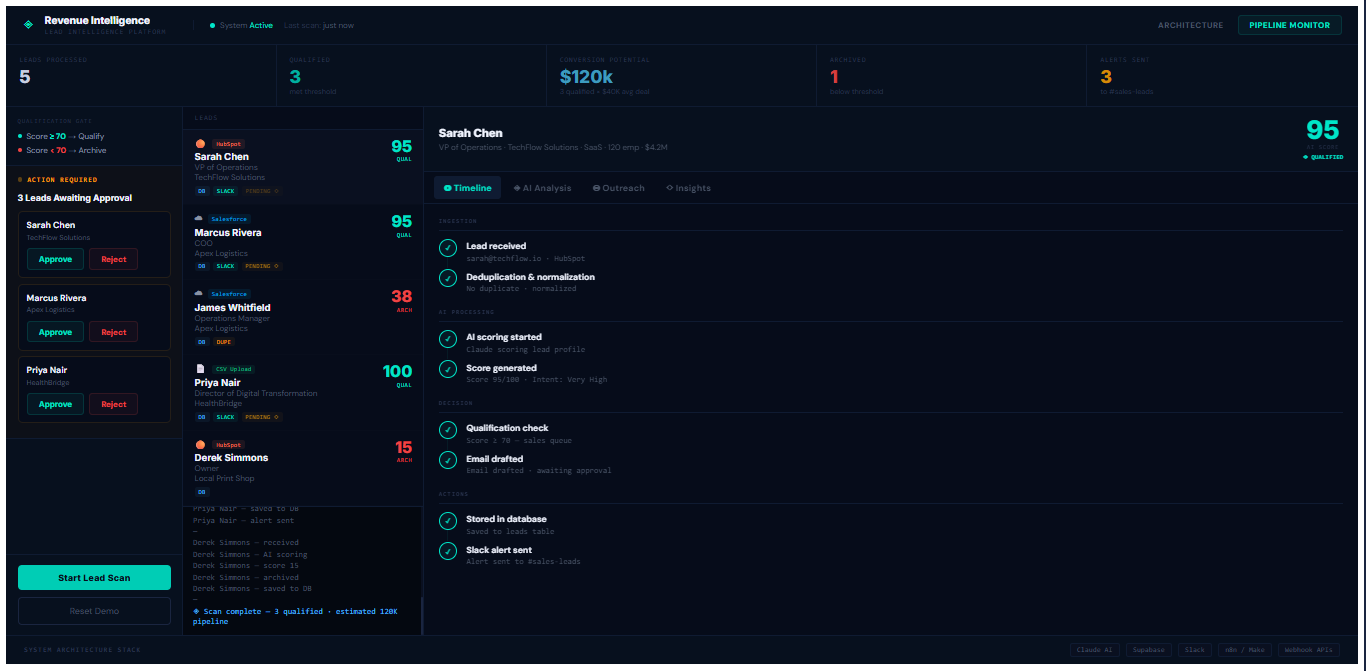Click the Revenue Intelligence diamond logo icon
1366x671 pixels.
pos(28,24)
